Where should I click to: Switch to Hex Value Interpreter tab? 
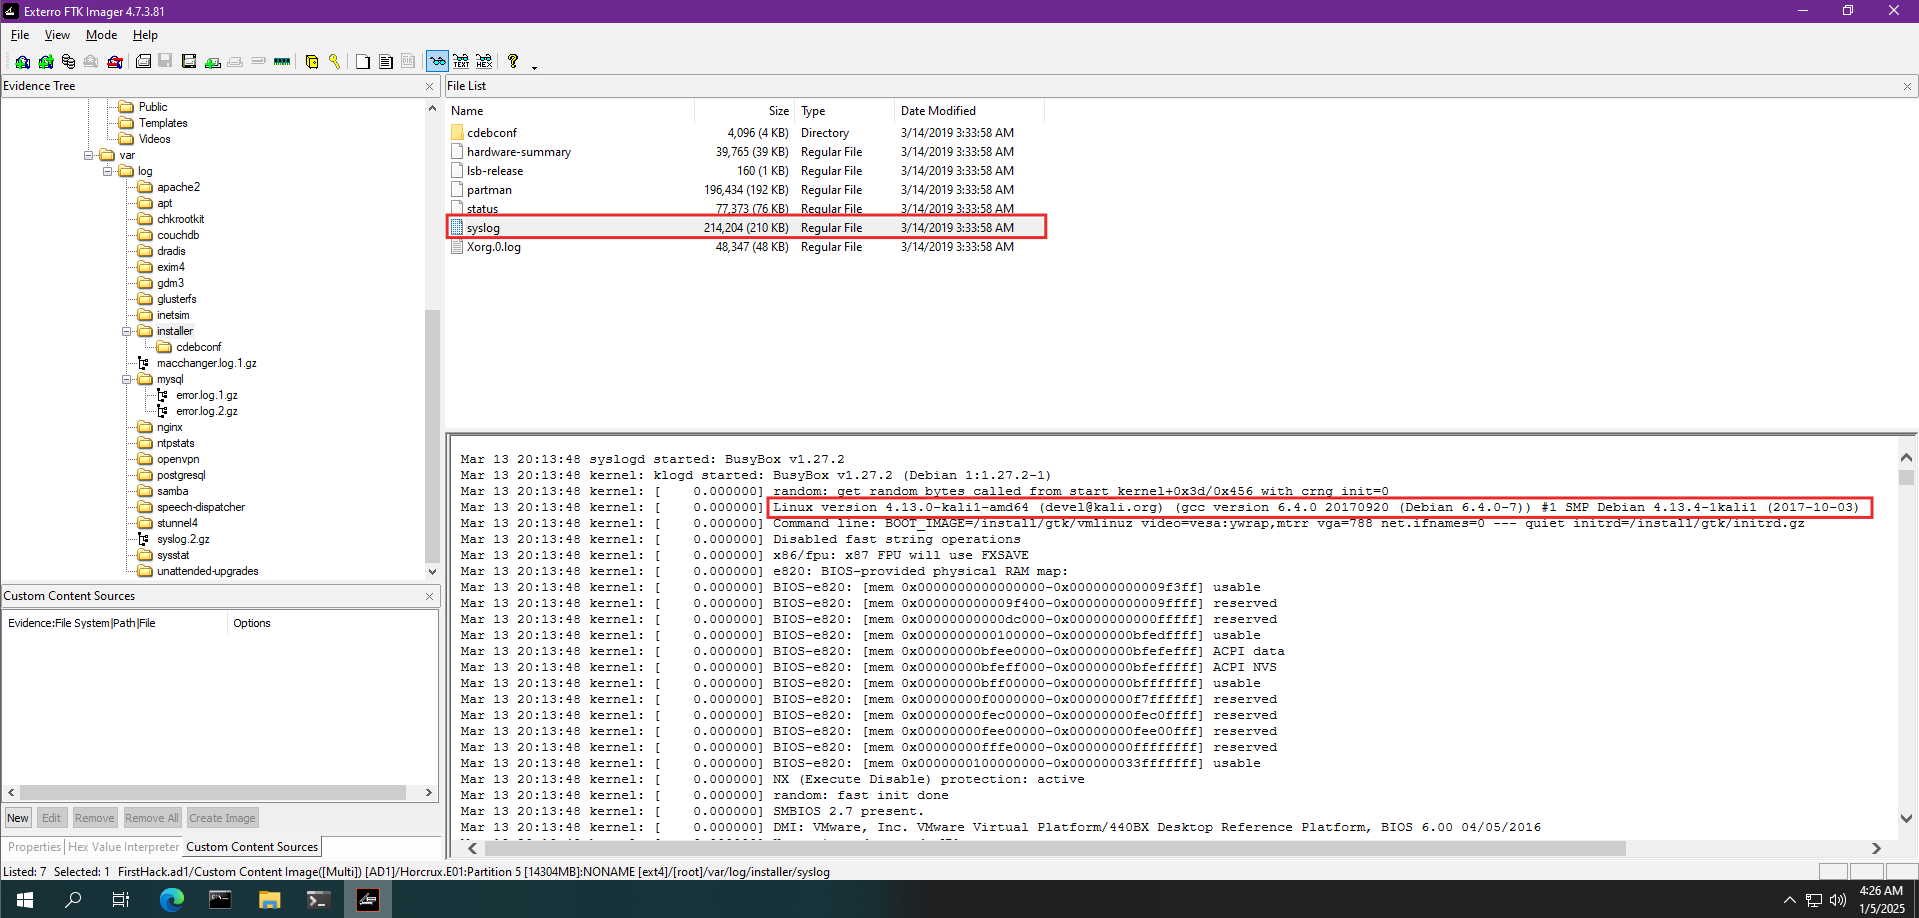(x=123, y=847)
